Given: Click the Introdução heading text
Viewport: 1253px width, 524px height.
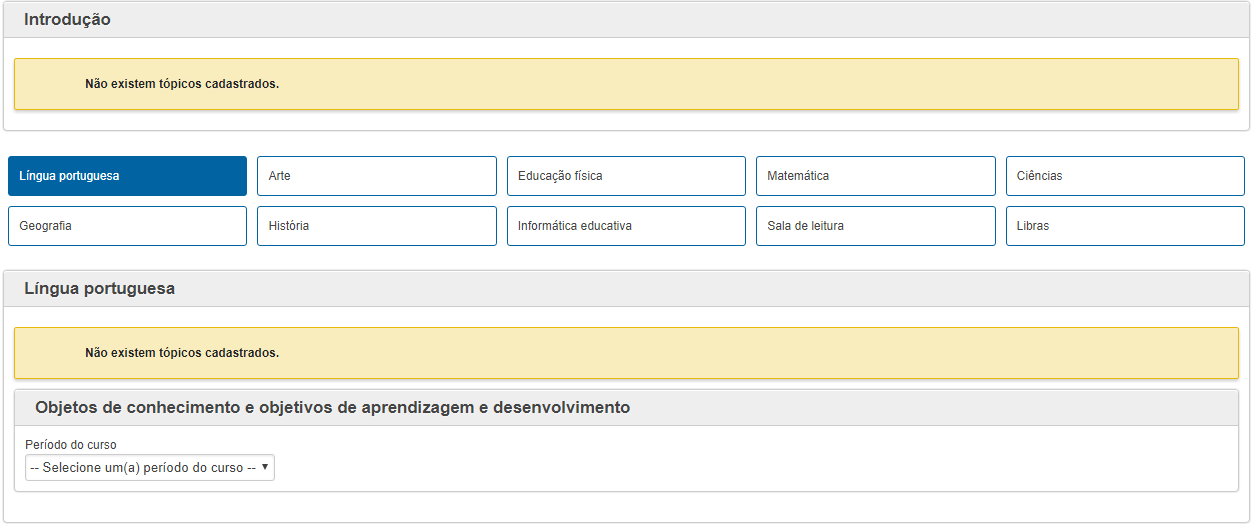Looking at the screenshot, I should point(67,20).
